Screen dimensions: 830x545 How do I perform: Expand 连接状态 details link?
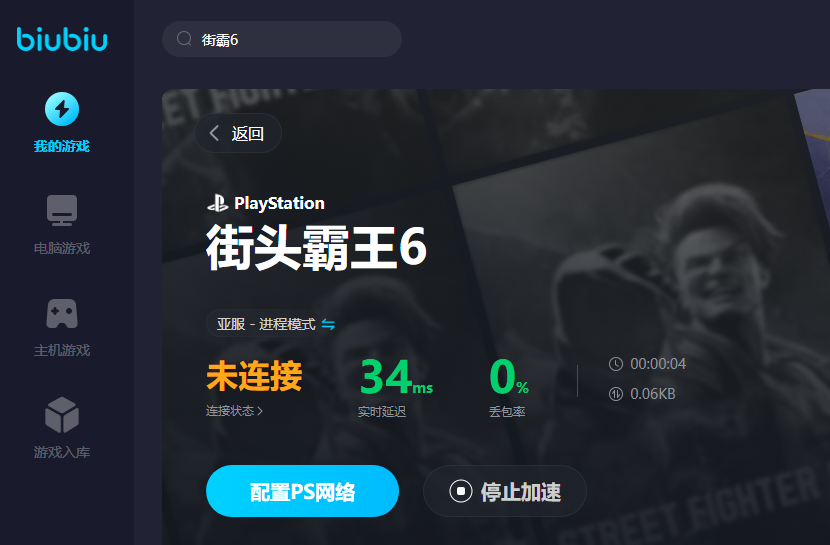click(x=234, y=411)
